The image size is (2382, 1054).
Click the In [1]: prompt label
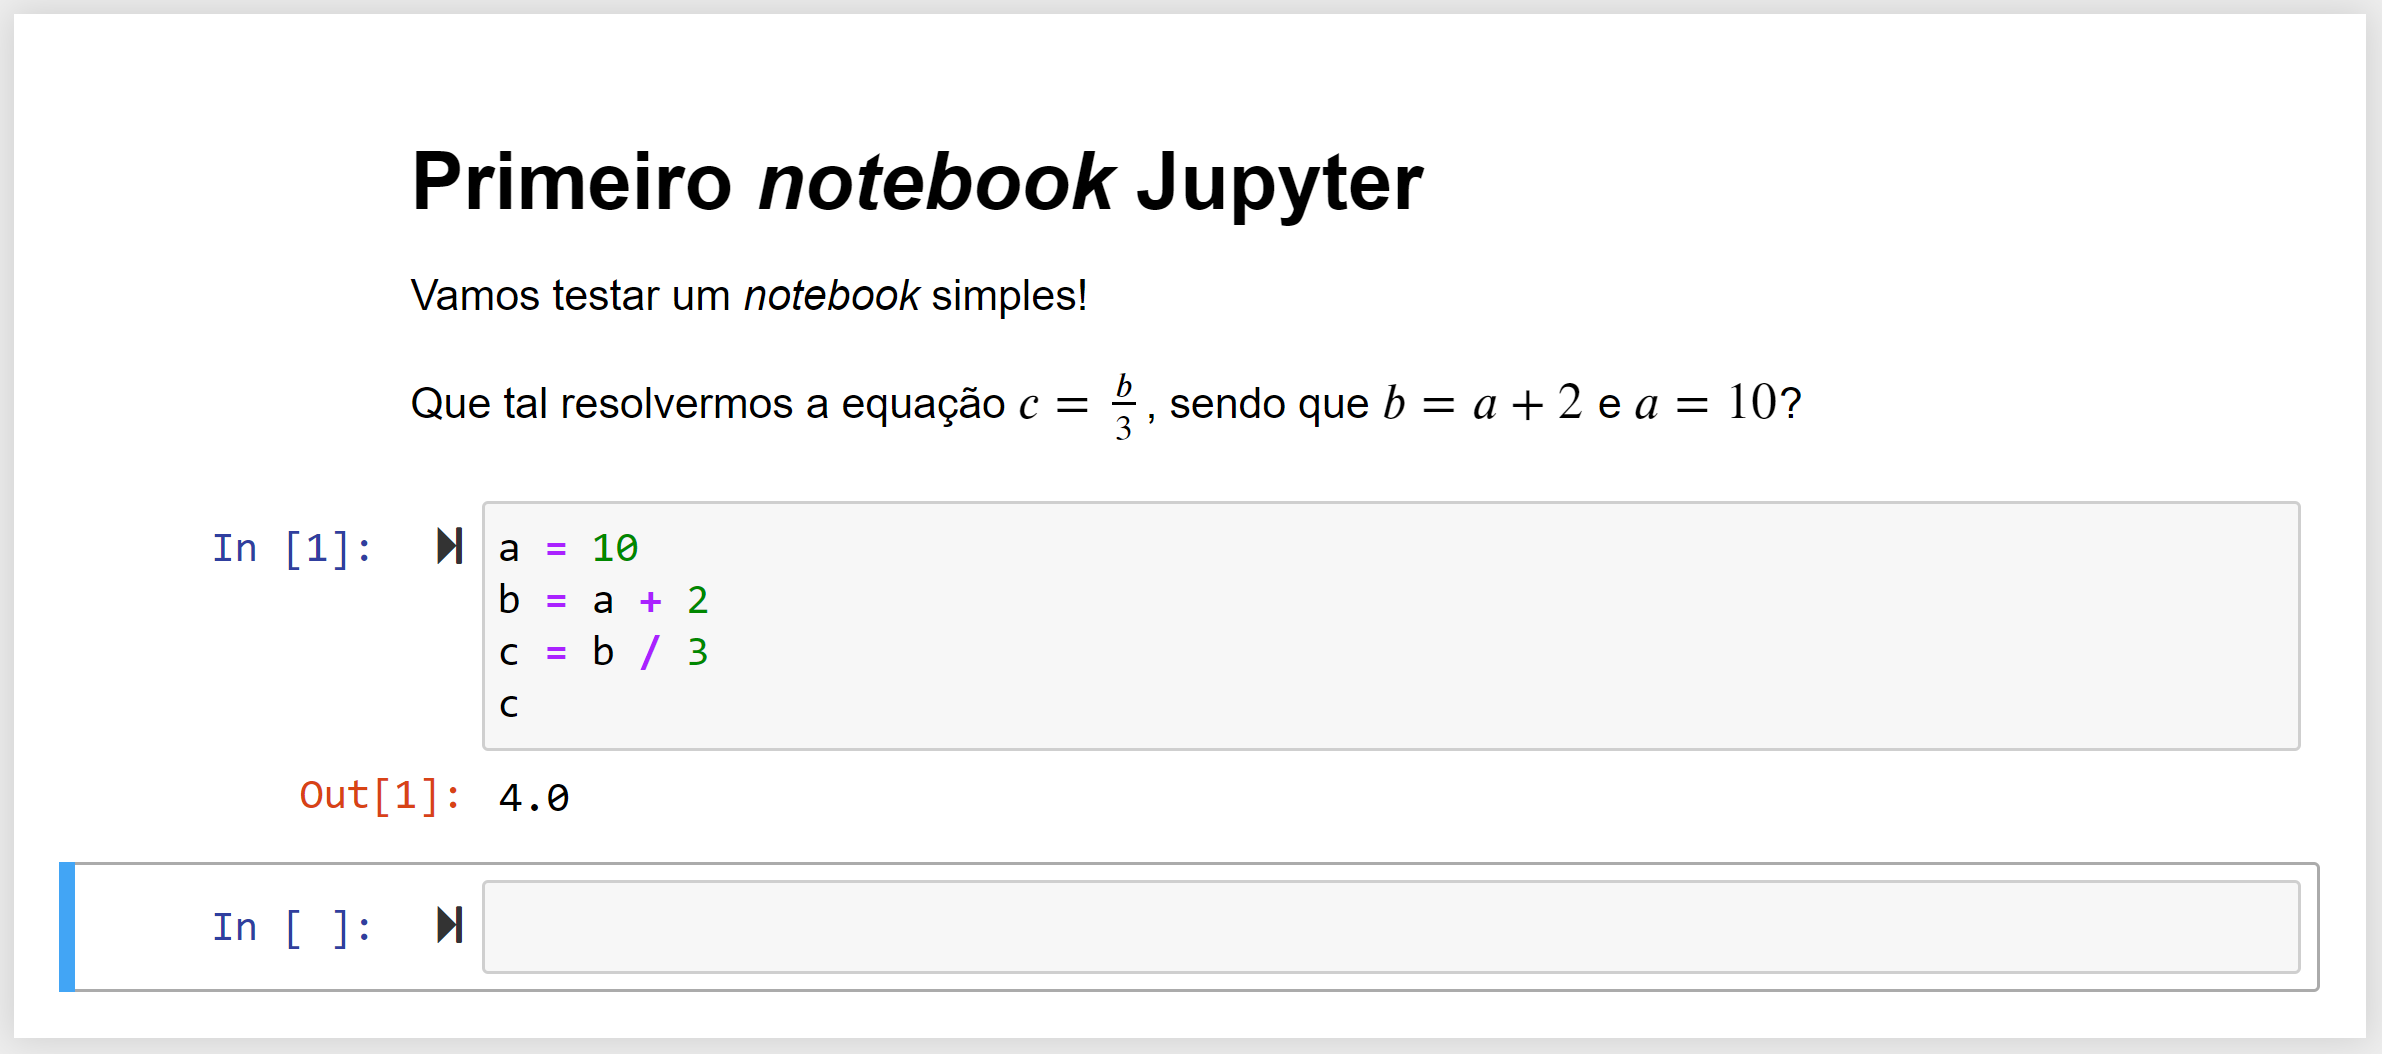coord(292,548)
